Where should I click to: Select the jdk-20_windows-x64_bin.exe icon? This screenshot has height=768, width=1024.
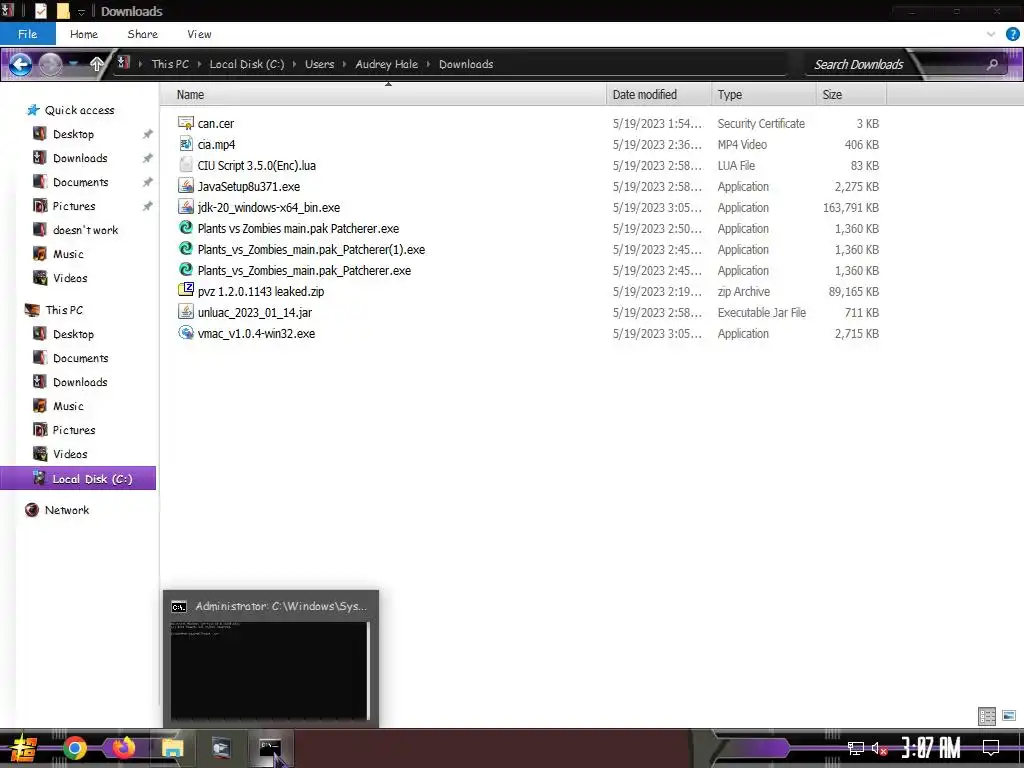coord(186,206)
